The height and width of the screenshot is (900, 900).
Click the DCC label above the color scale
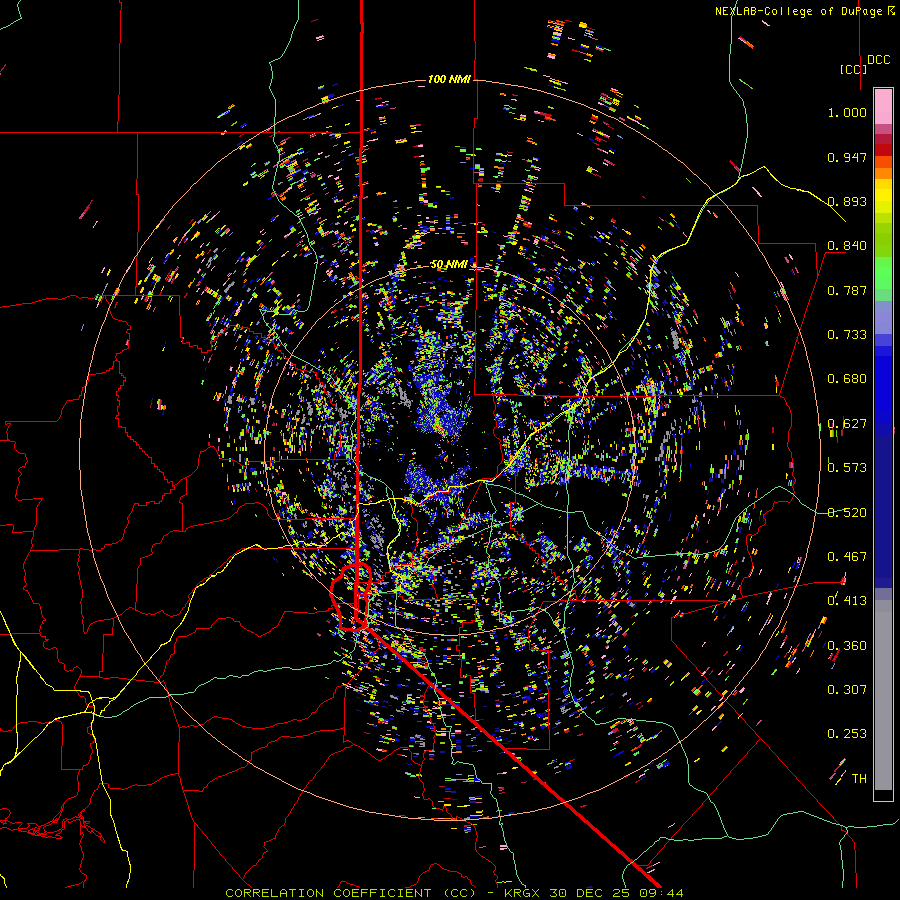click(x=878, y=60)
